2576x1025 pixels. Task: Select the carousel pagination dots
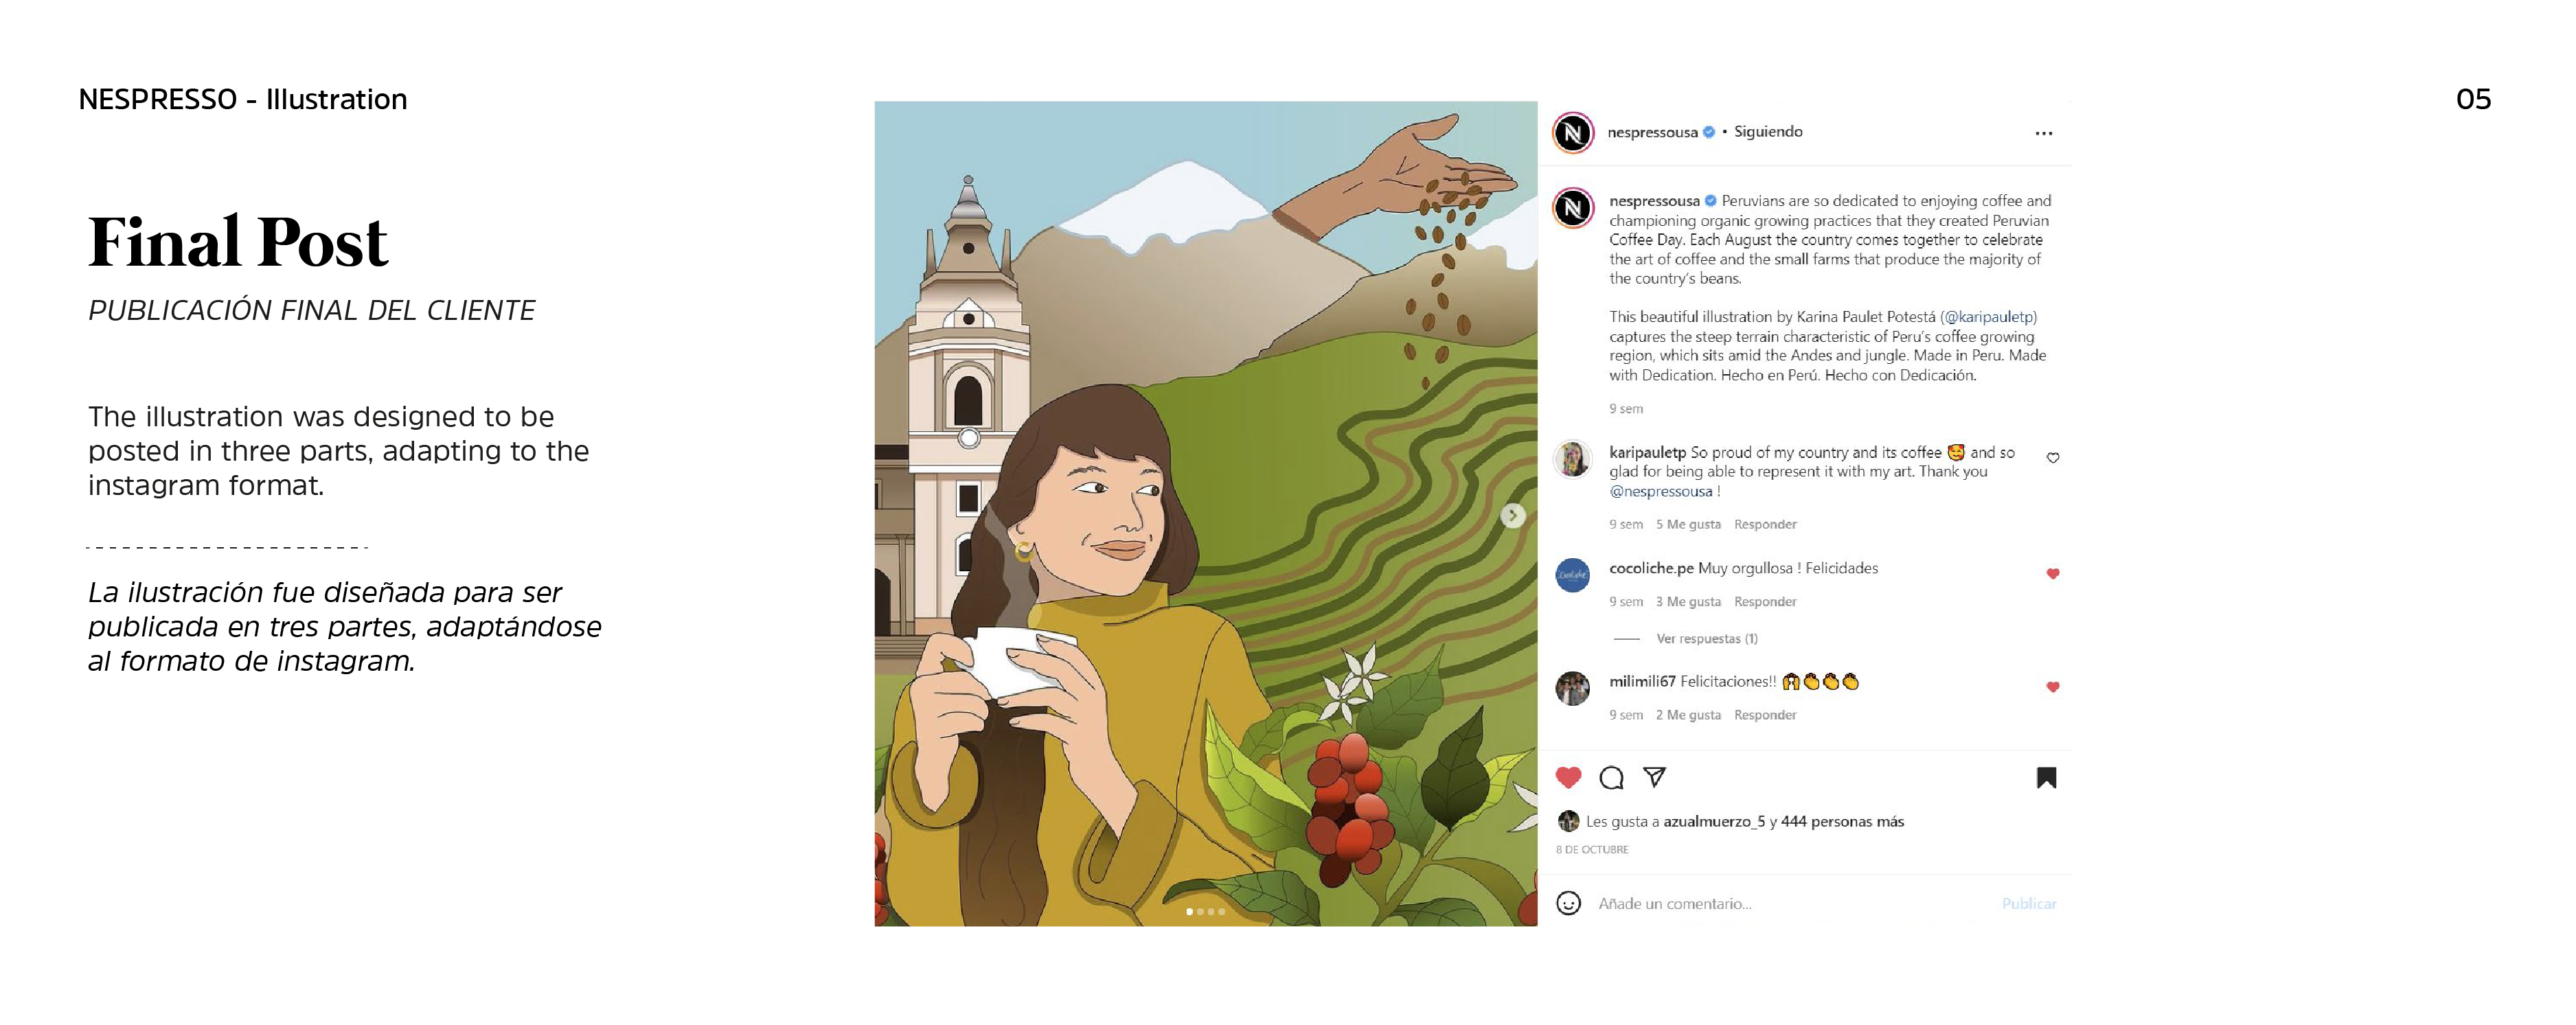[1205, 911]
